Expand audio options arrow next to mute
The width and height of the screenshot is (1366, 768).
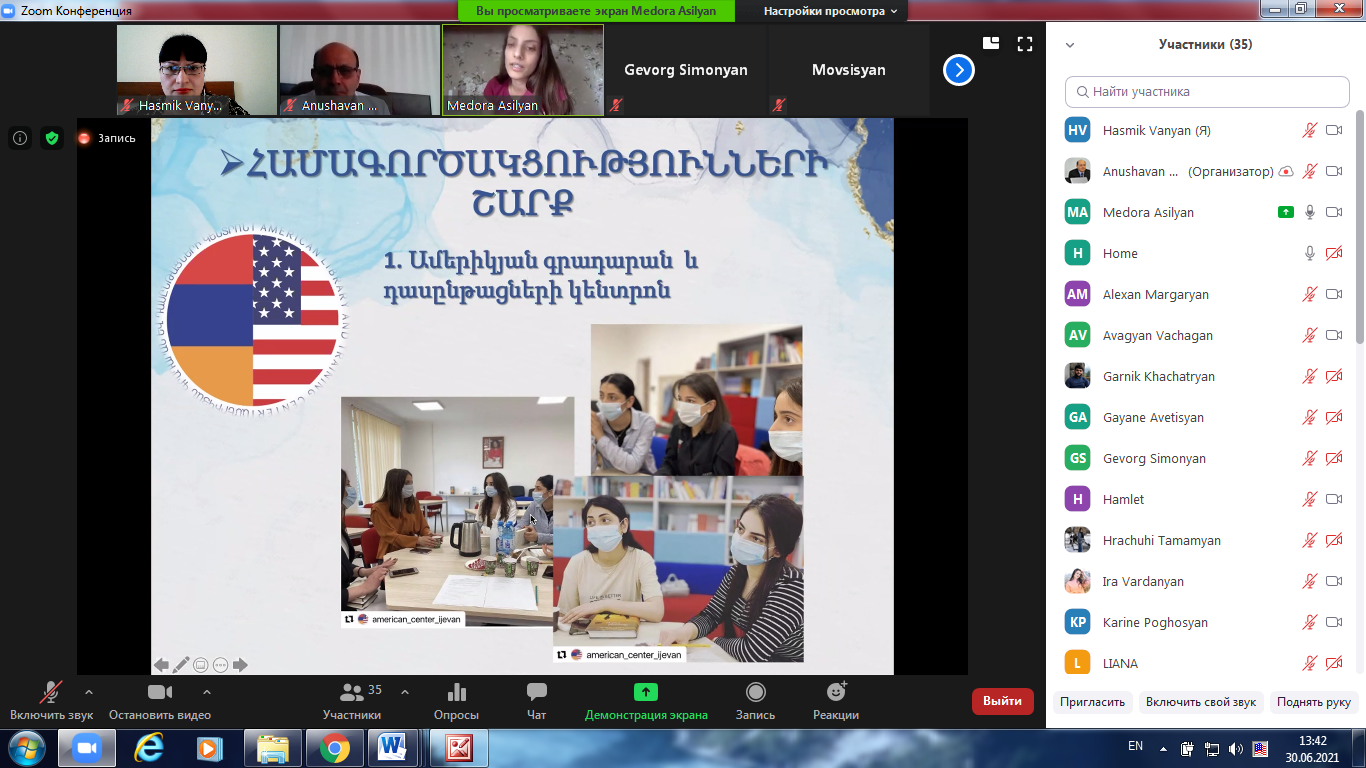click(89, 691)
